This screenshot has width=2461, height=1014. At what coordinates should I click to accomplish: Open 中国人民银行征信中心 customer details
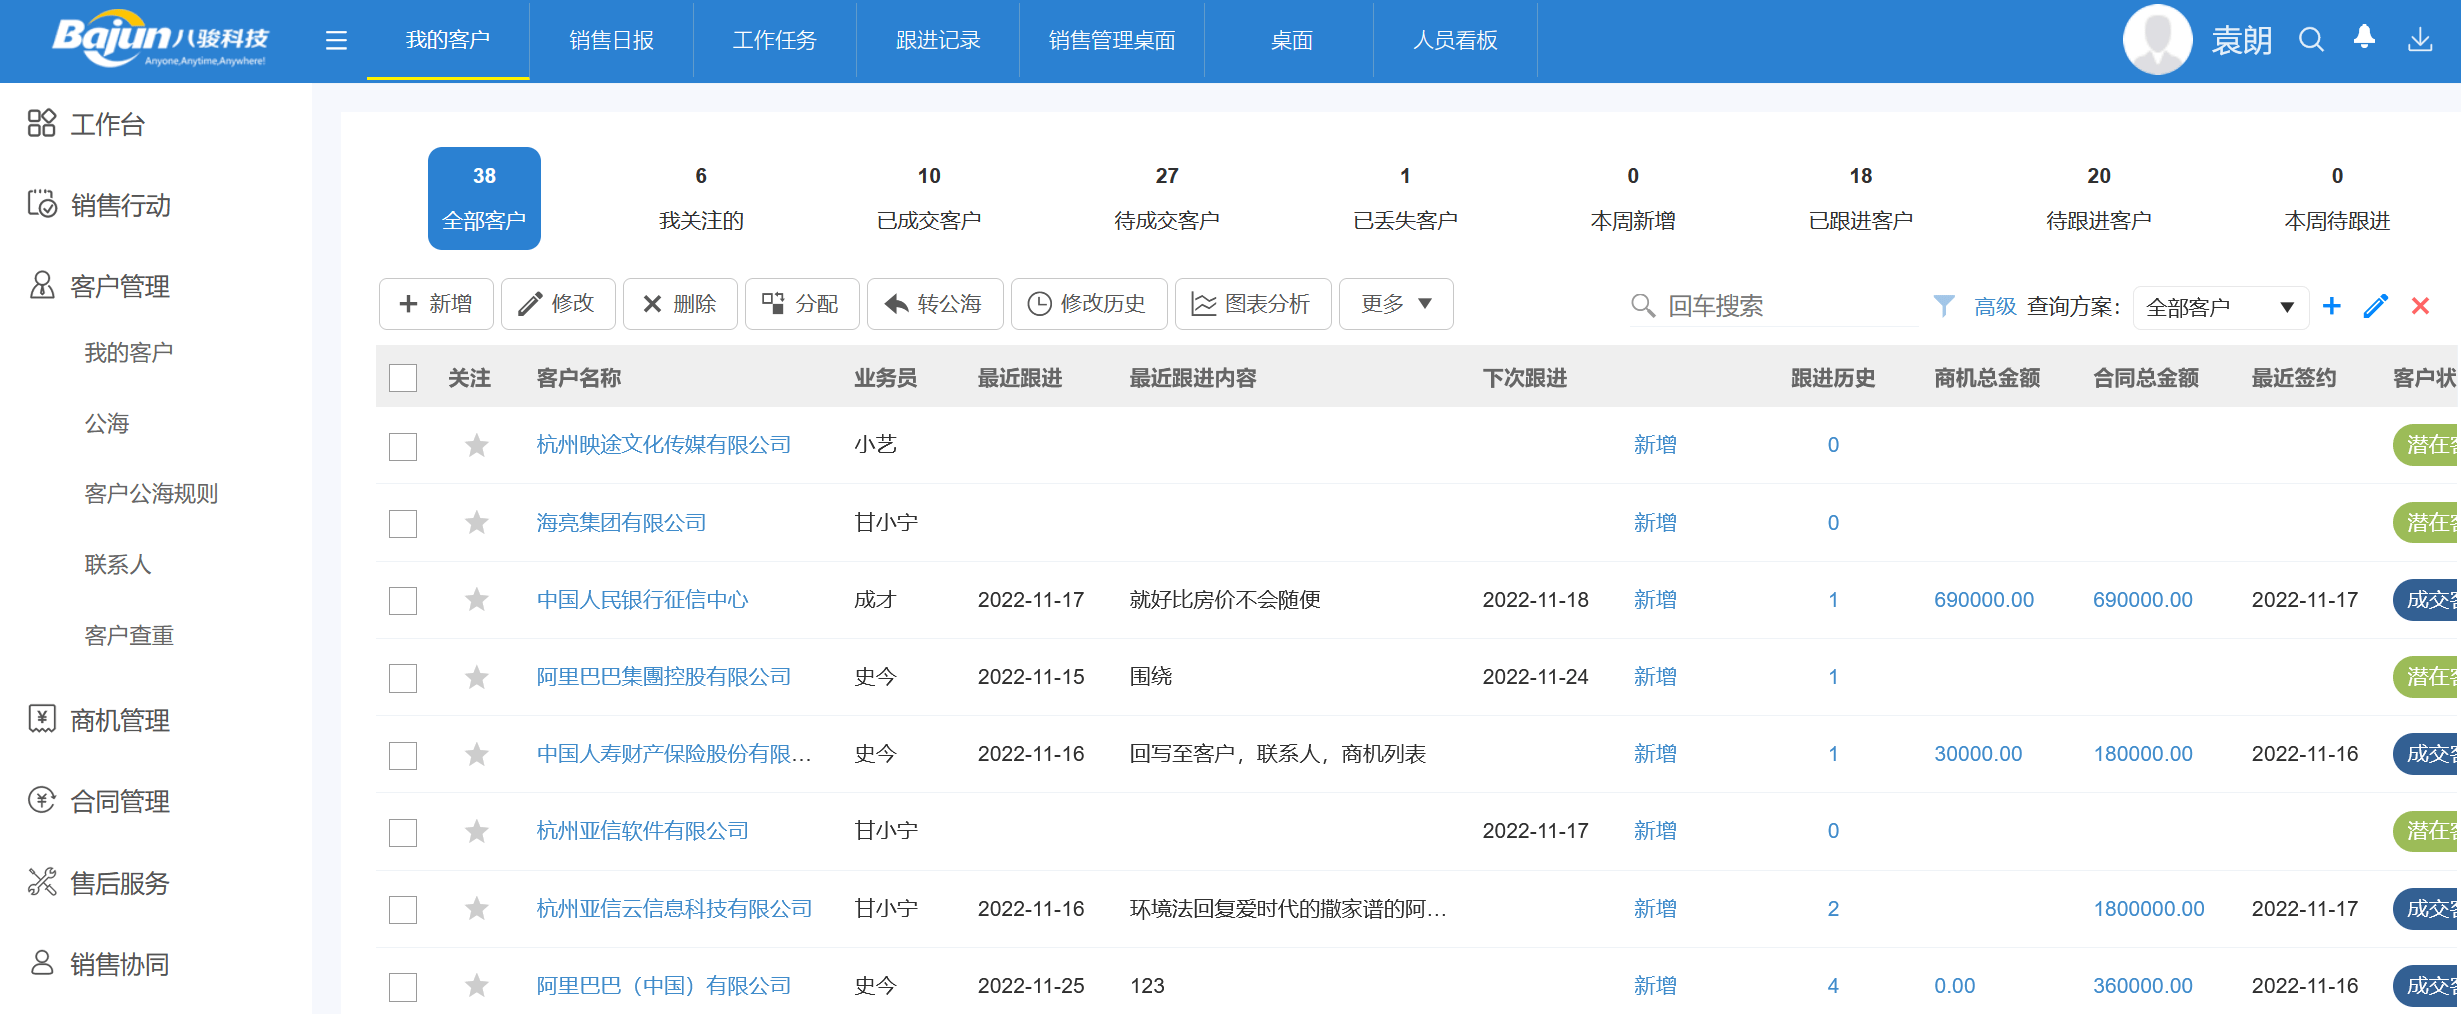point(642,599)
